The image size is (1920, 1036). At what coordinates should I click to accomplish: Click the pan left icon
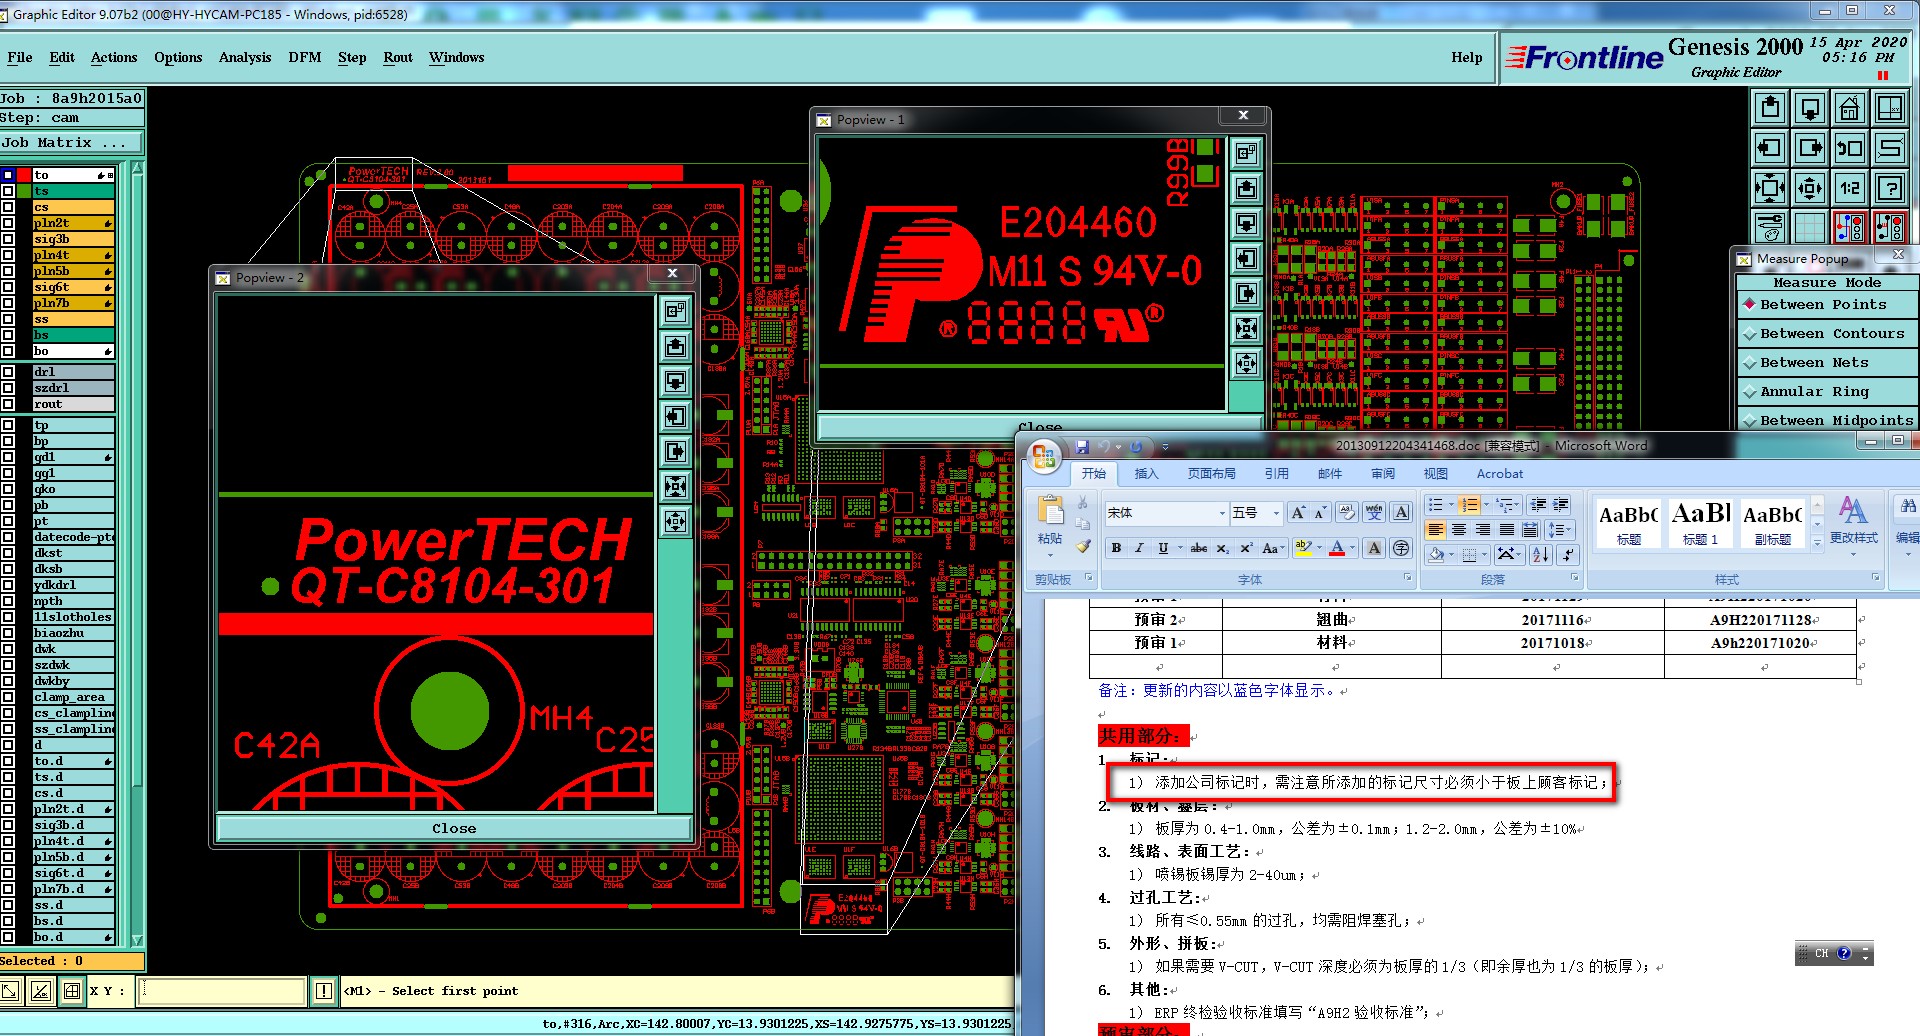point(1770,148)
